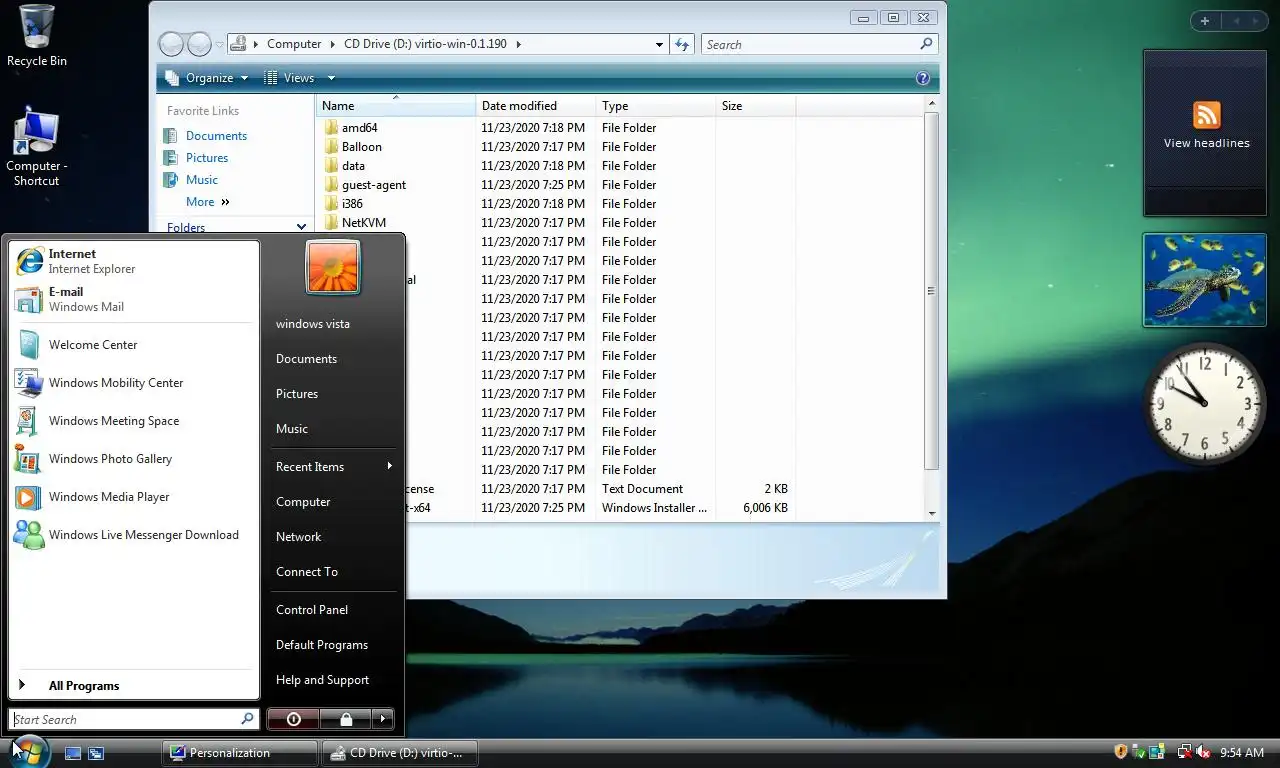Expand breadcrumb arrow after Computer
This screenshot has height=768, width=1280.
tap(333, 44)
